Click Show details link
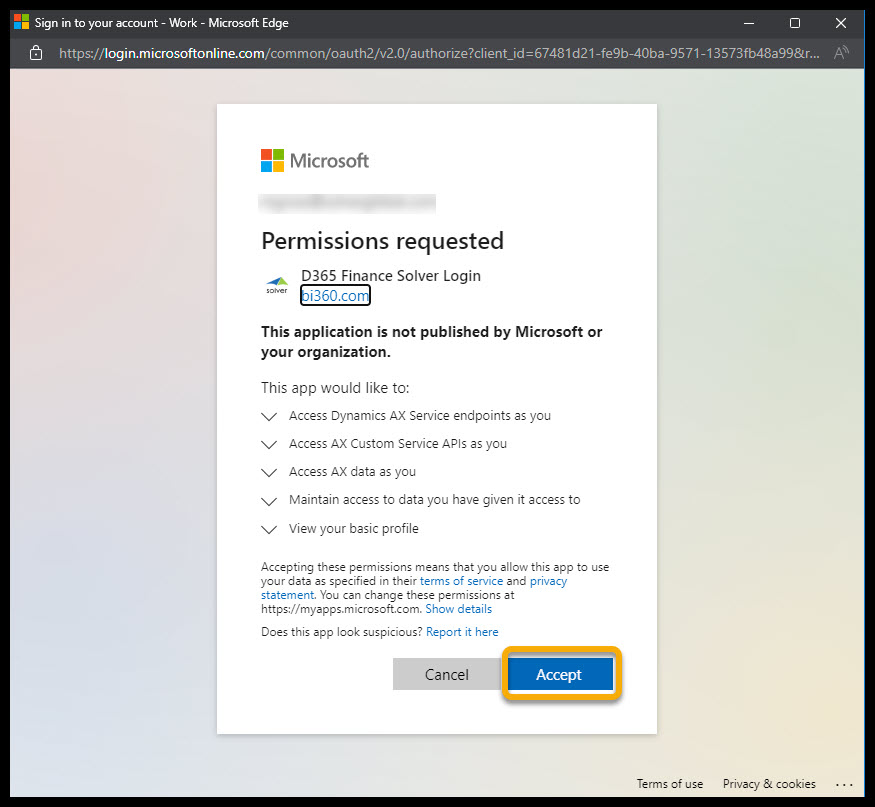 coord(459,609)
